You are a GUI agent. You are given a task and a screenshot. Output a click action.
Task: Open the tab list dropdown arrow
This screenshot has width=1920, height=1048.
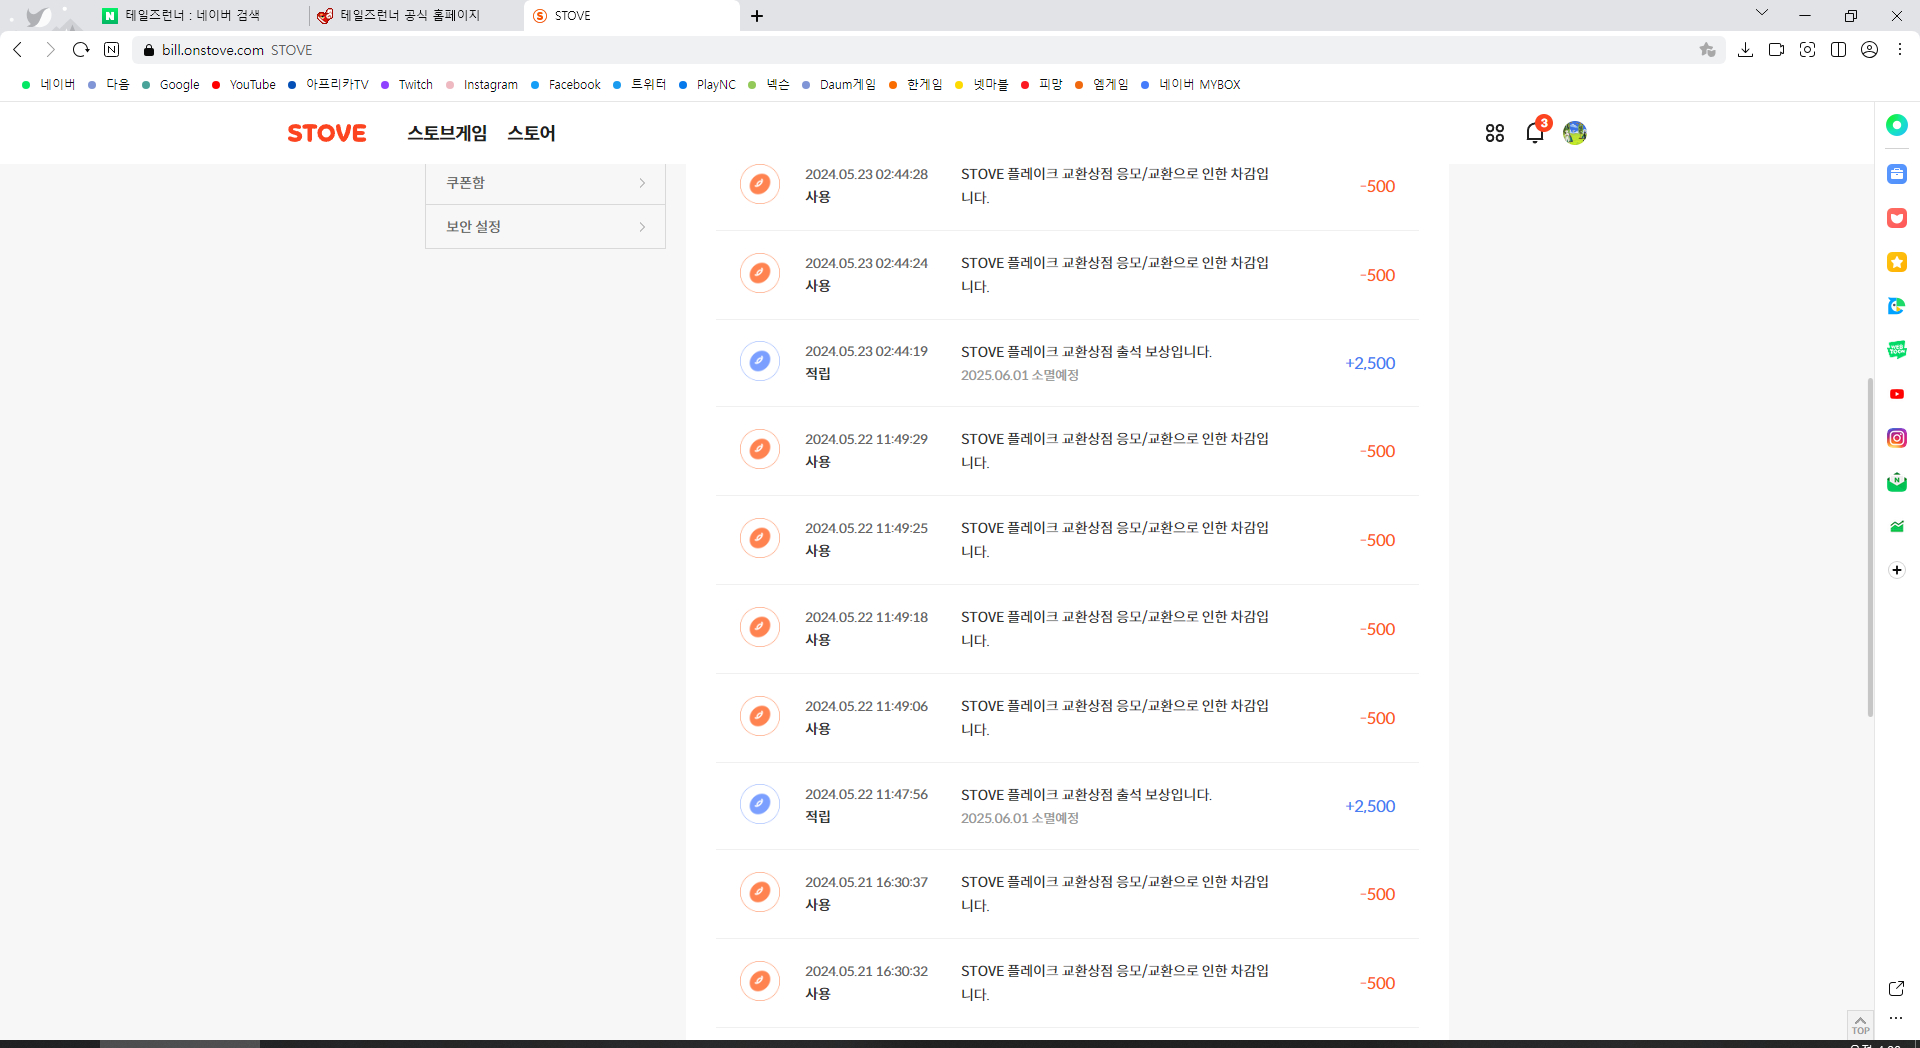coord(1762,13)
